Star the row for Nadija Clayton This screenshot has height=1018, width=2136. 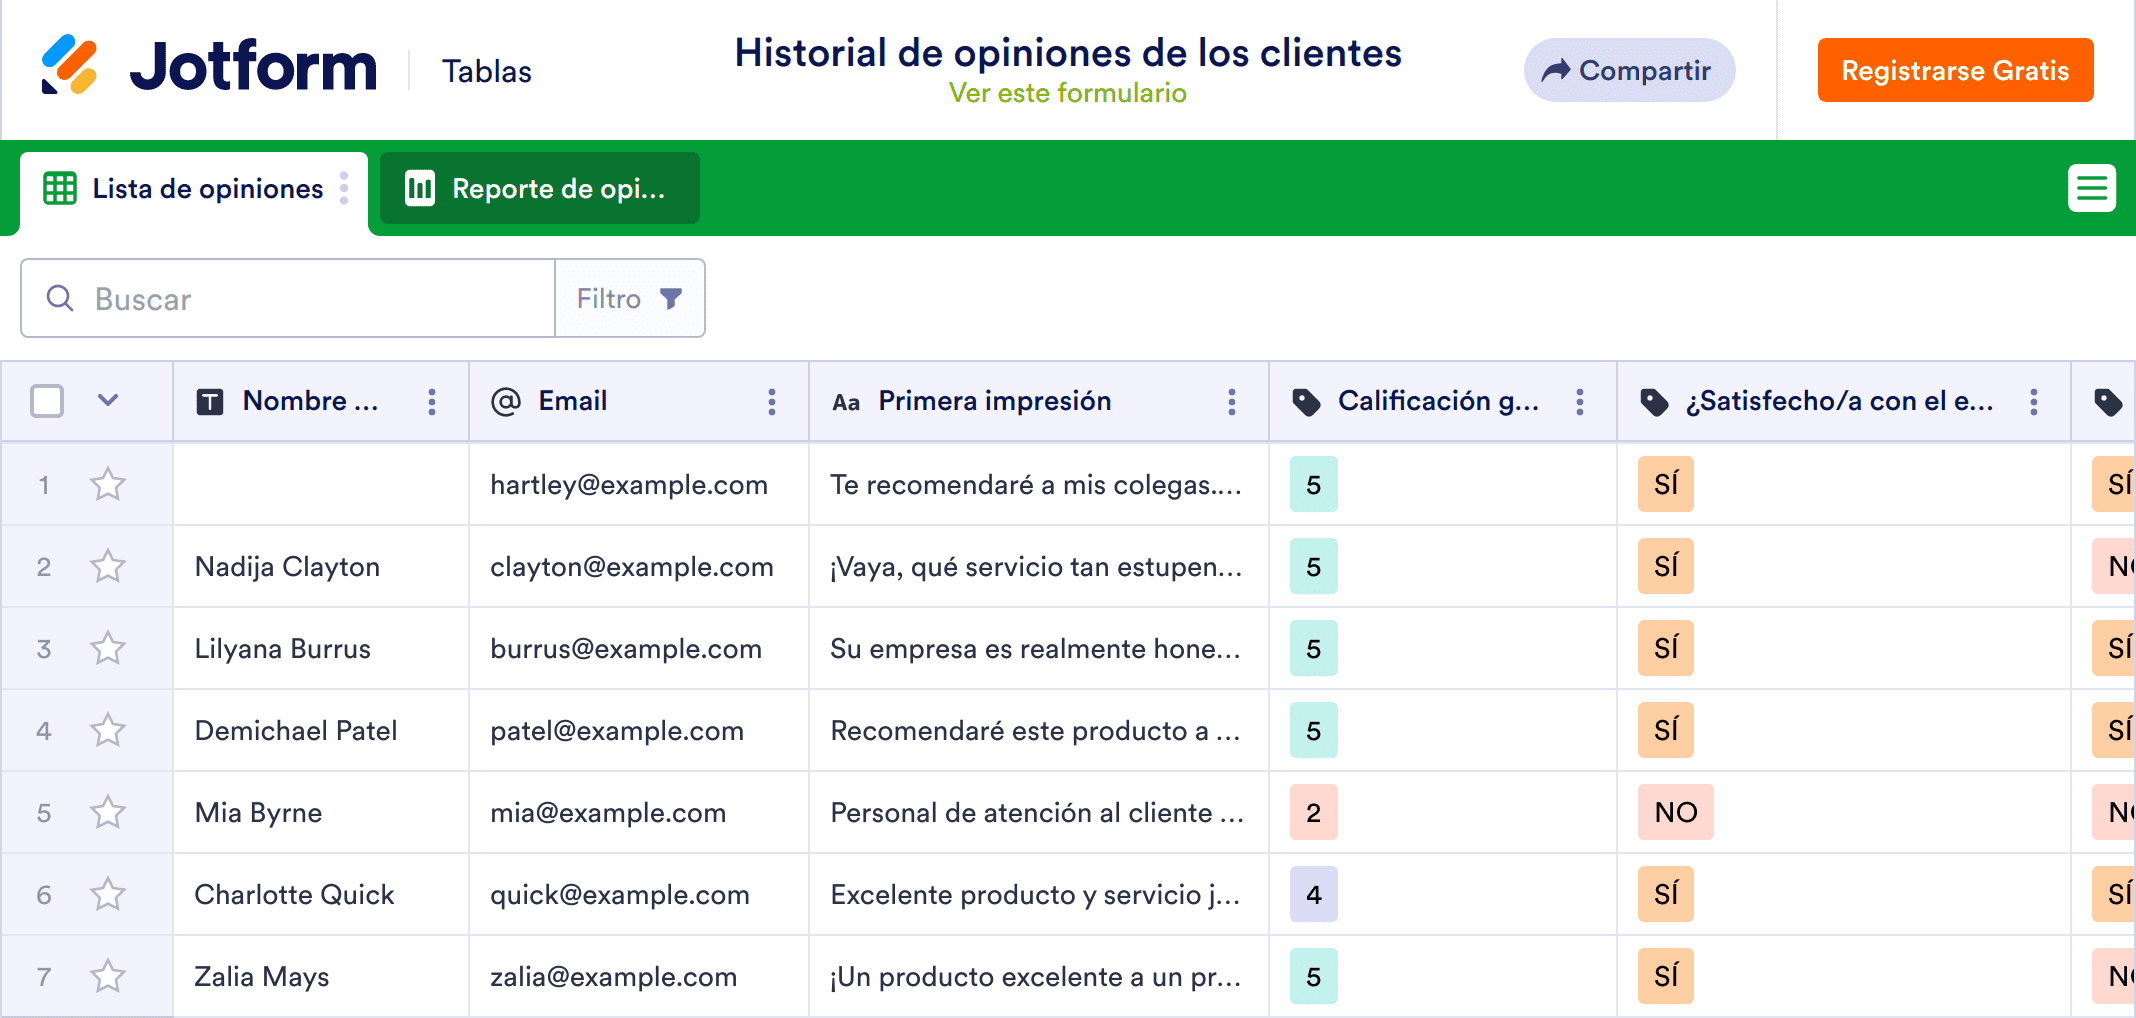click(107, 566)
